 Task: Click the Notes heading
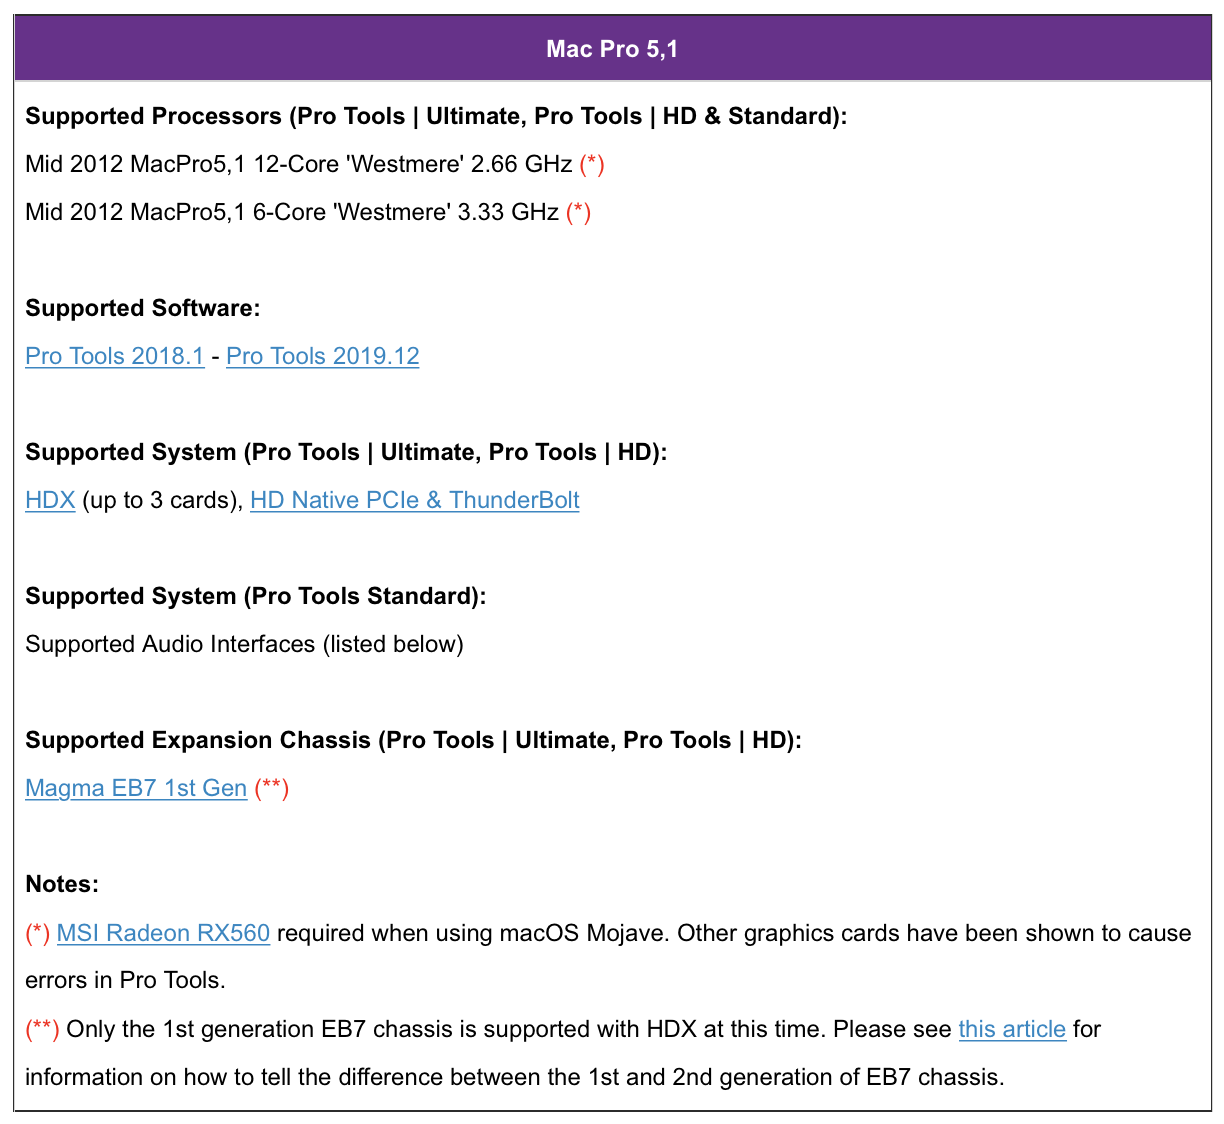click(62, 884)
